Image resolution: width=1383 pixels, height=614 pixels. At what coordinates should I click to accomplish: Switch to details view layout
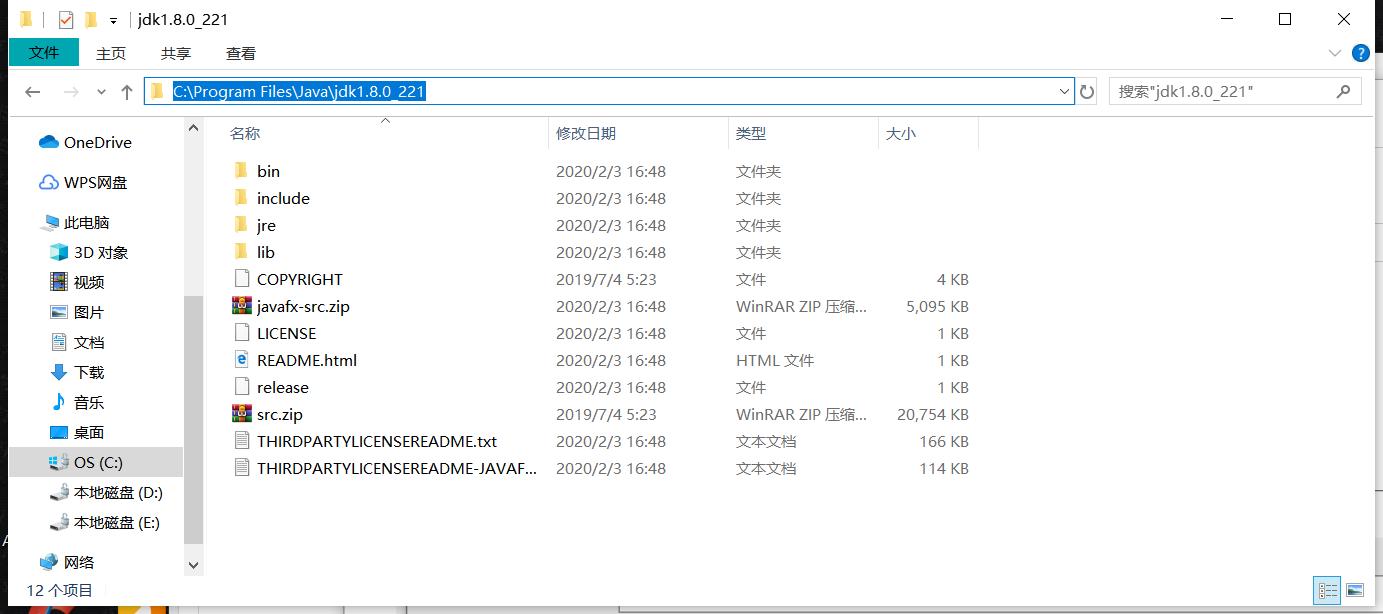pos(1327,590)
